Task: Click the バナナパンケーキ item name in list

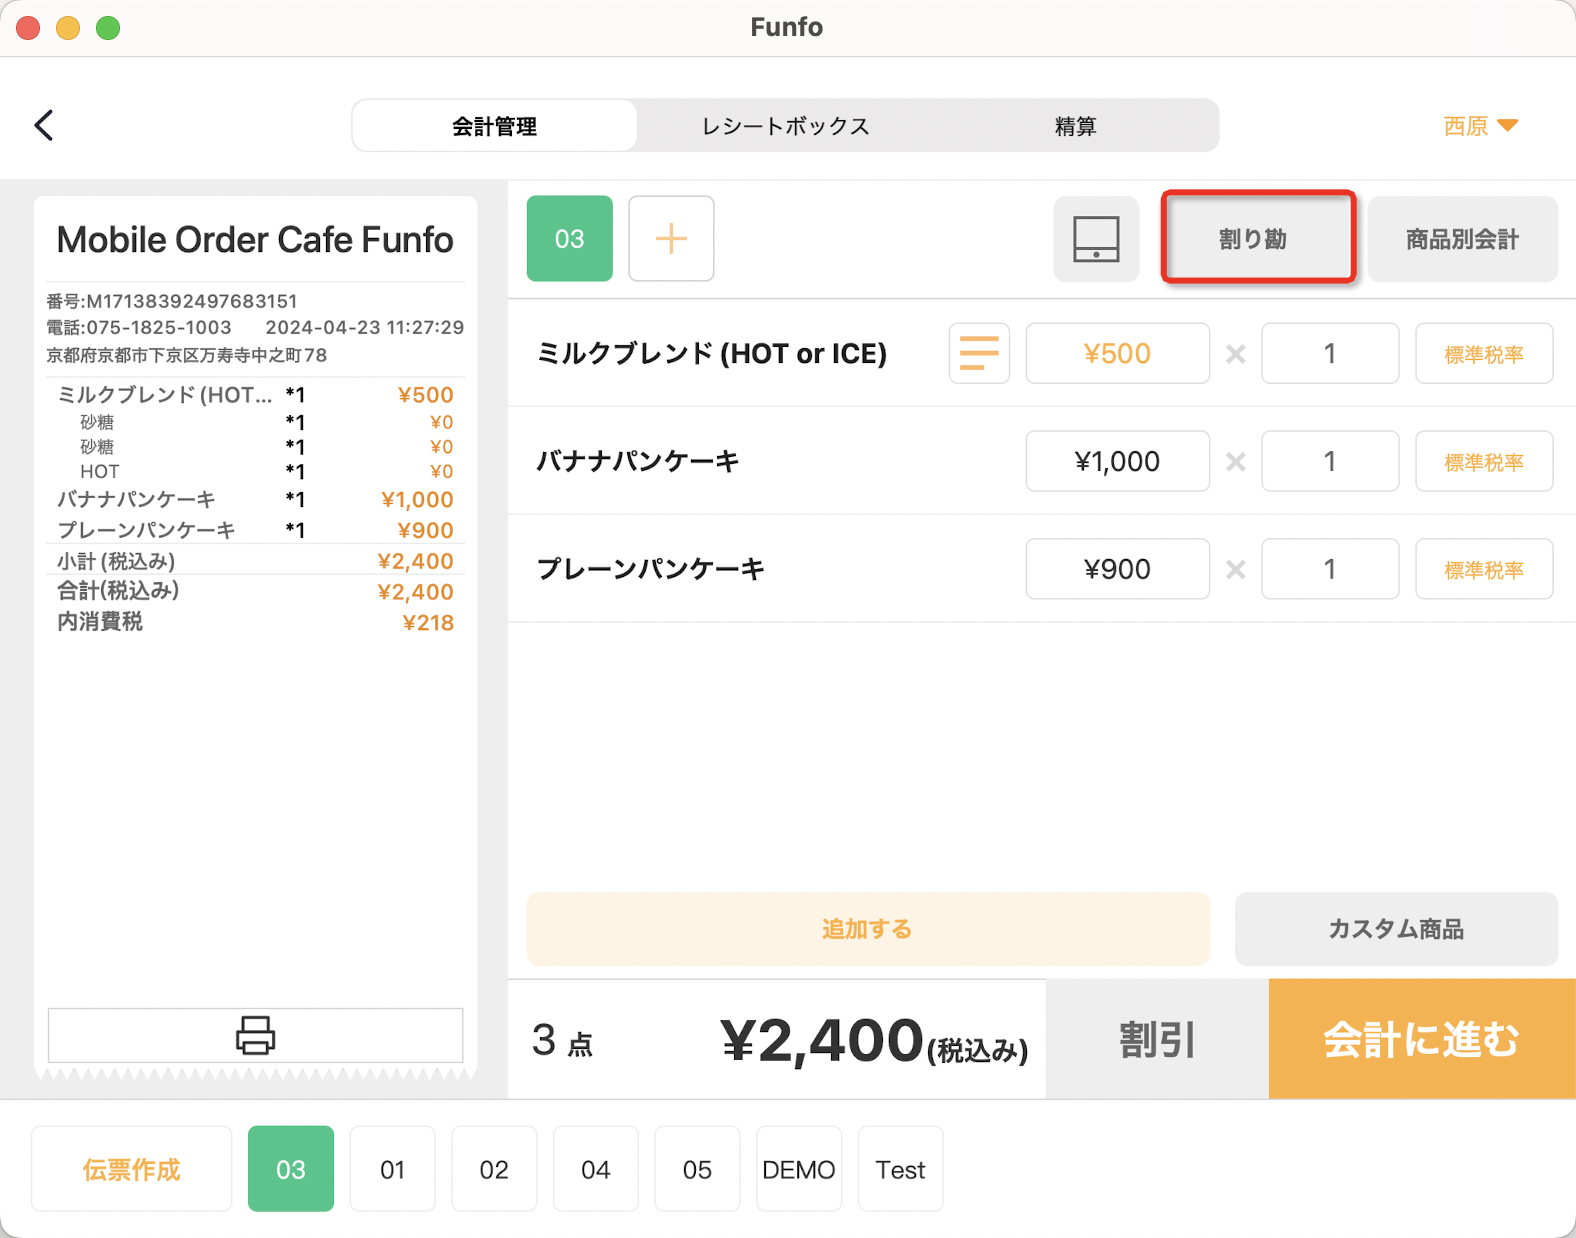Action: [638, 461]
